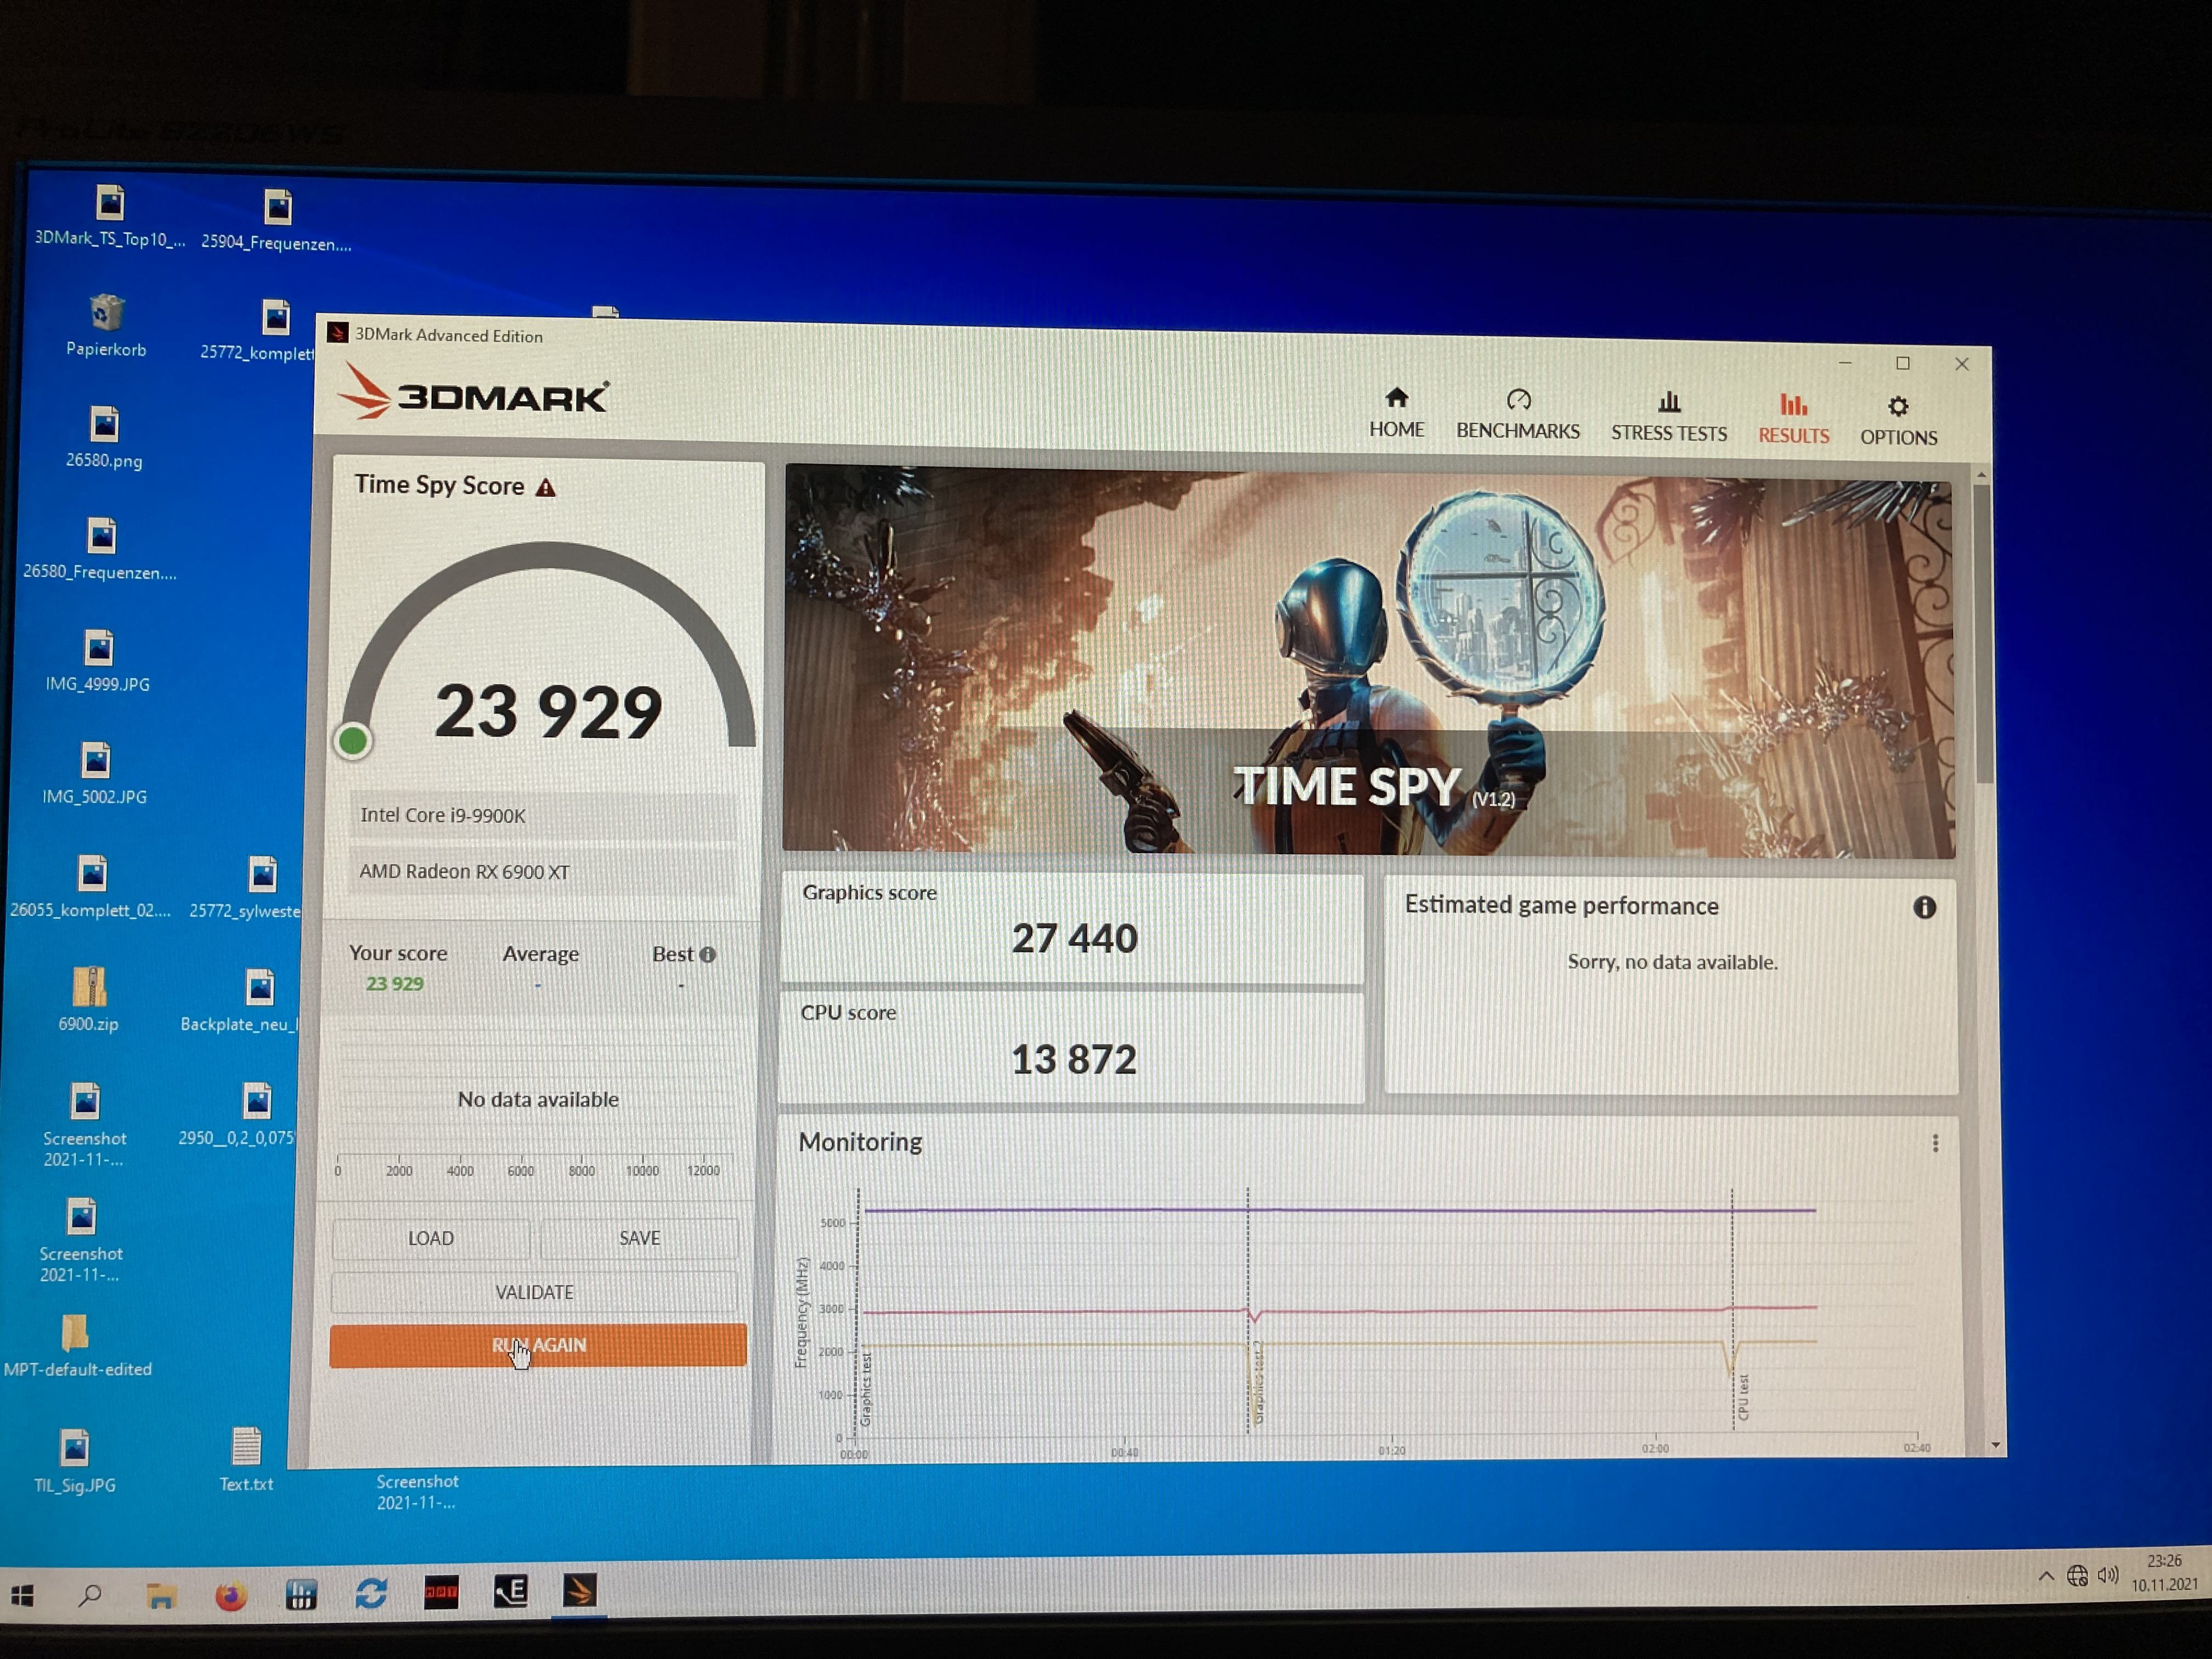Click the 3DMark taskbar icon
The image size is (2212, 1659).
[x=579, y=1590]
